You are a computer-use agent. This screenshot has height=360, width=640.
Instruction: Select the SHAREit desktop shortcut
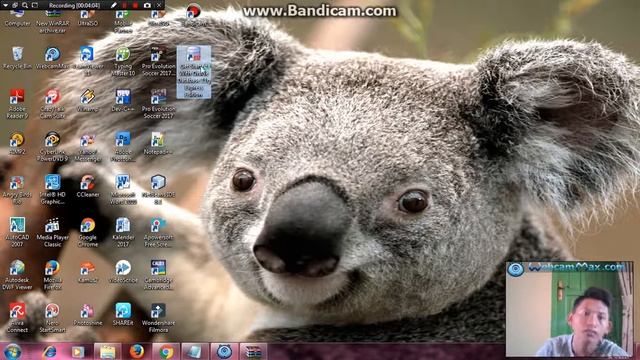click(x=123, y=315)
